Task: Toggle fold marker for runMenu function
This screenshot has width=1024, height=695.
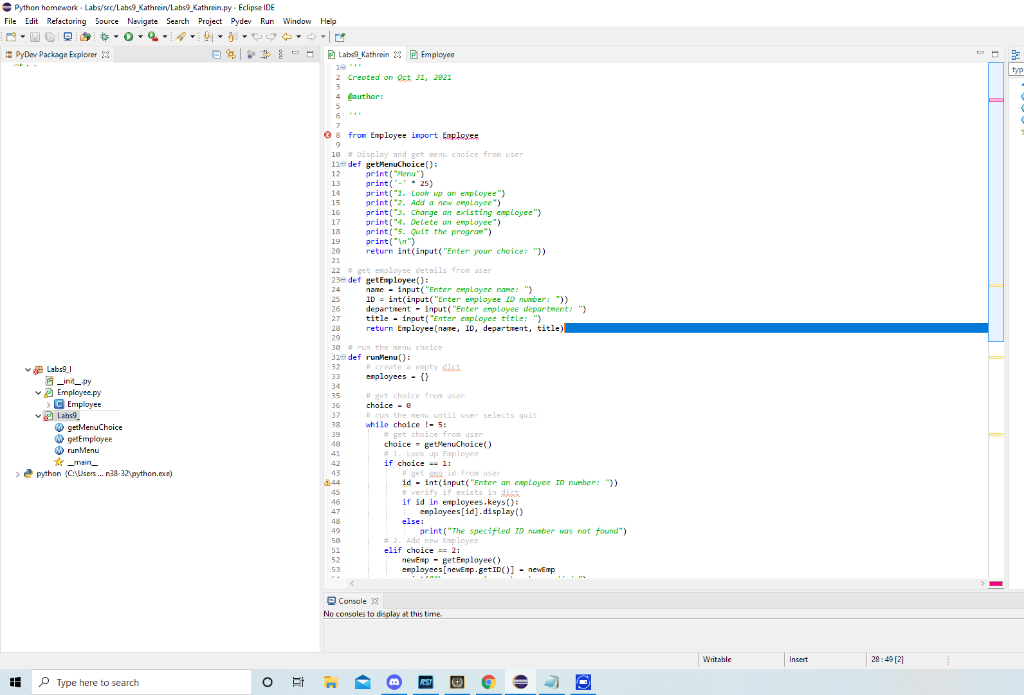Action: click(344, 357)
